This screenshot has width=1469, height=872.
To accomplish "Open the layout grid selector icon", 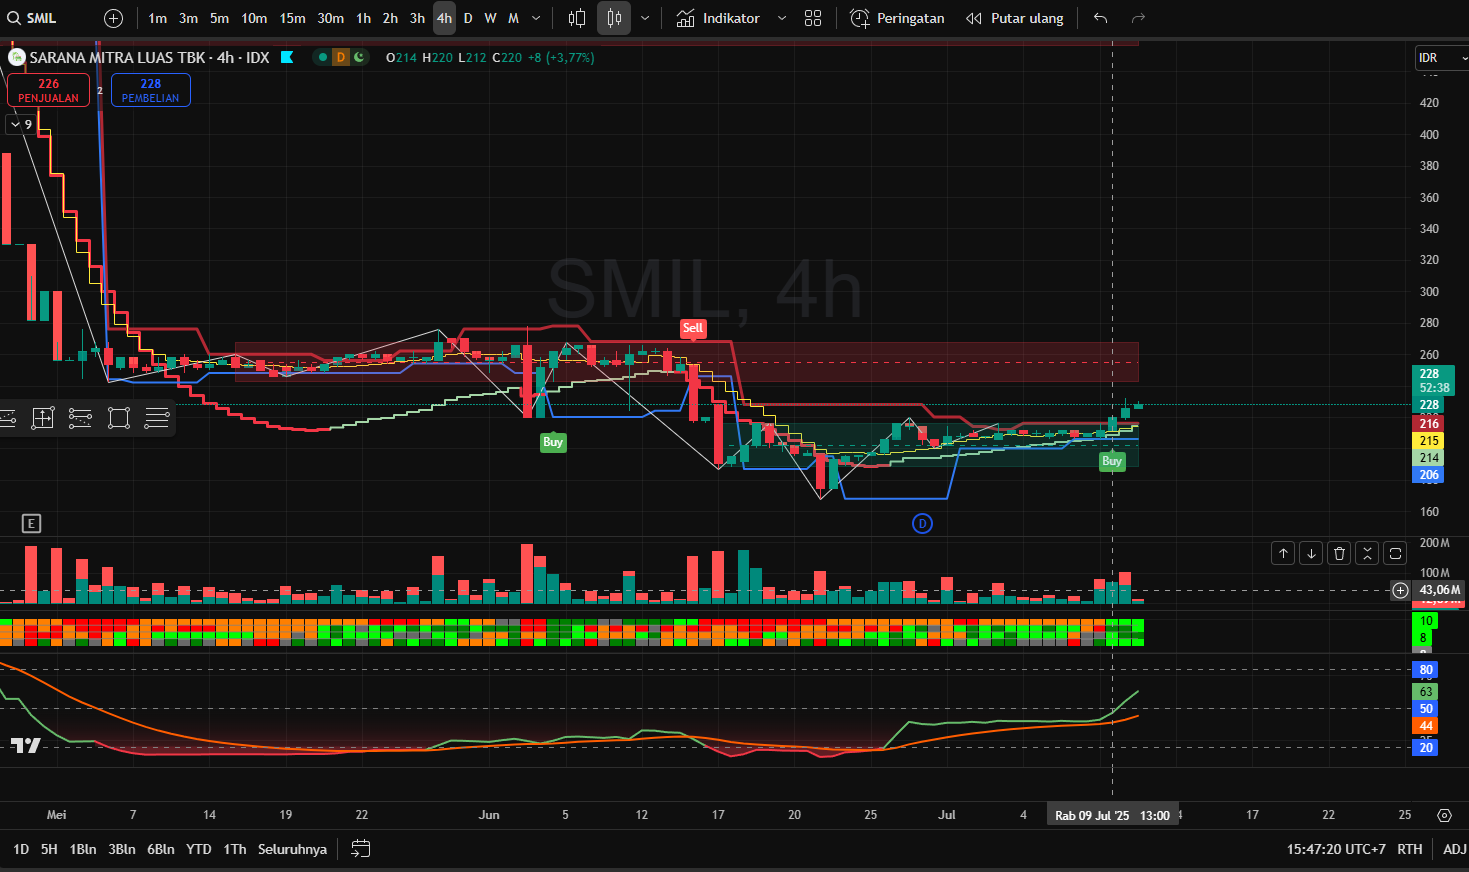I will pyautogui.click(x=813, y=18).
